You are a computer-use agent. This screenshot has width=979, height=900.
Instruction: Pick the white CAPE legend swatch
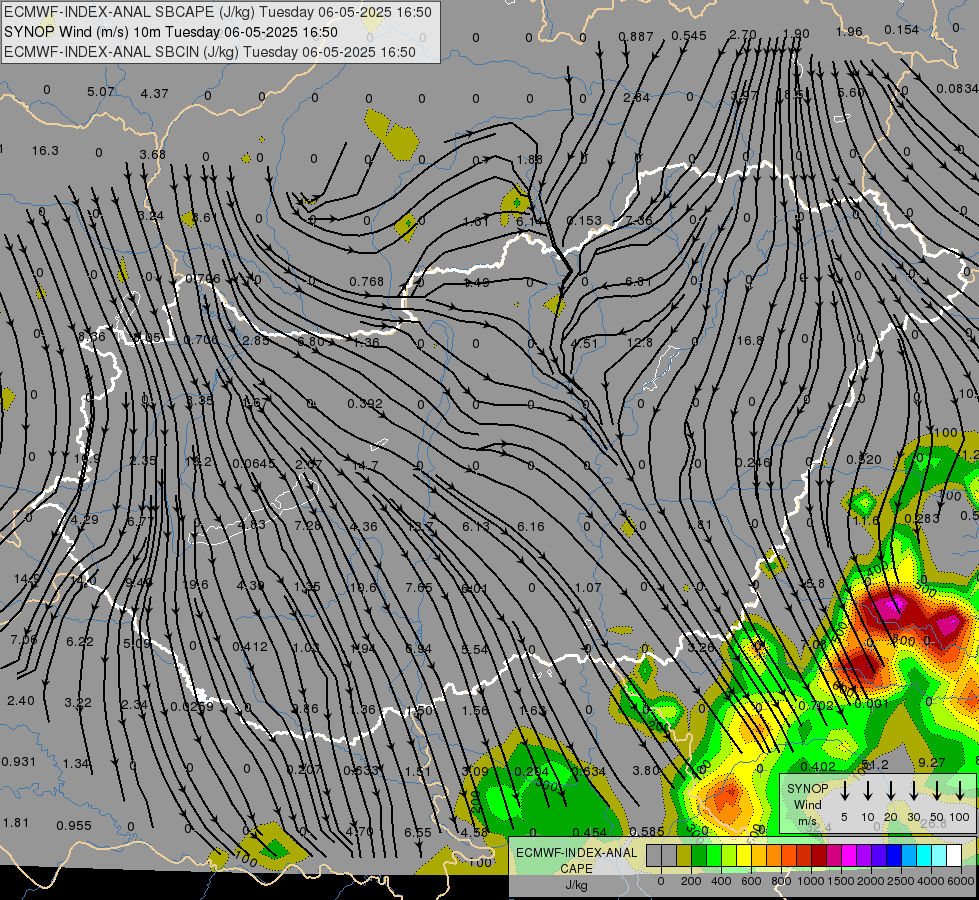(953, 856)
